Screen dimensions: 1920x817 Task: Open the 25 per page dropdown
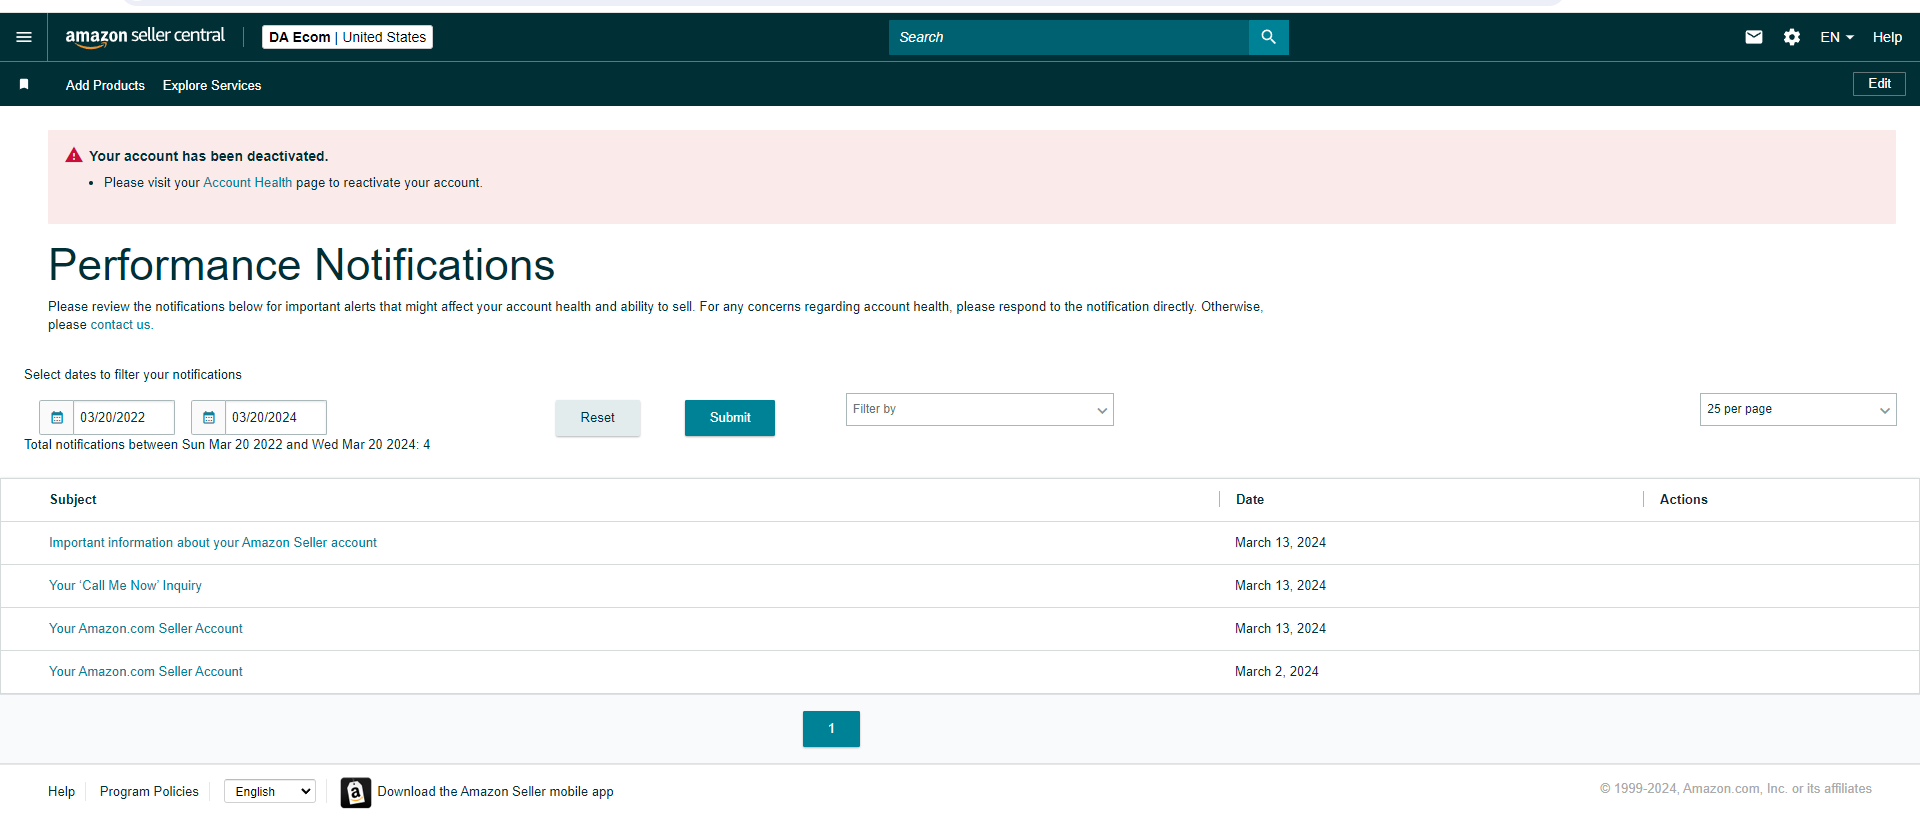point(1798,409)
